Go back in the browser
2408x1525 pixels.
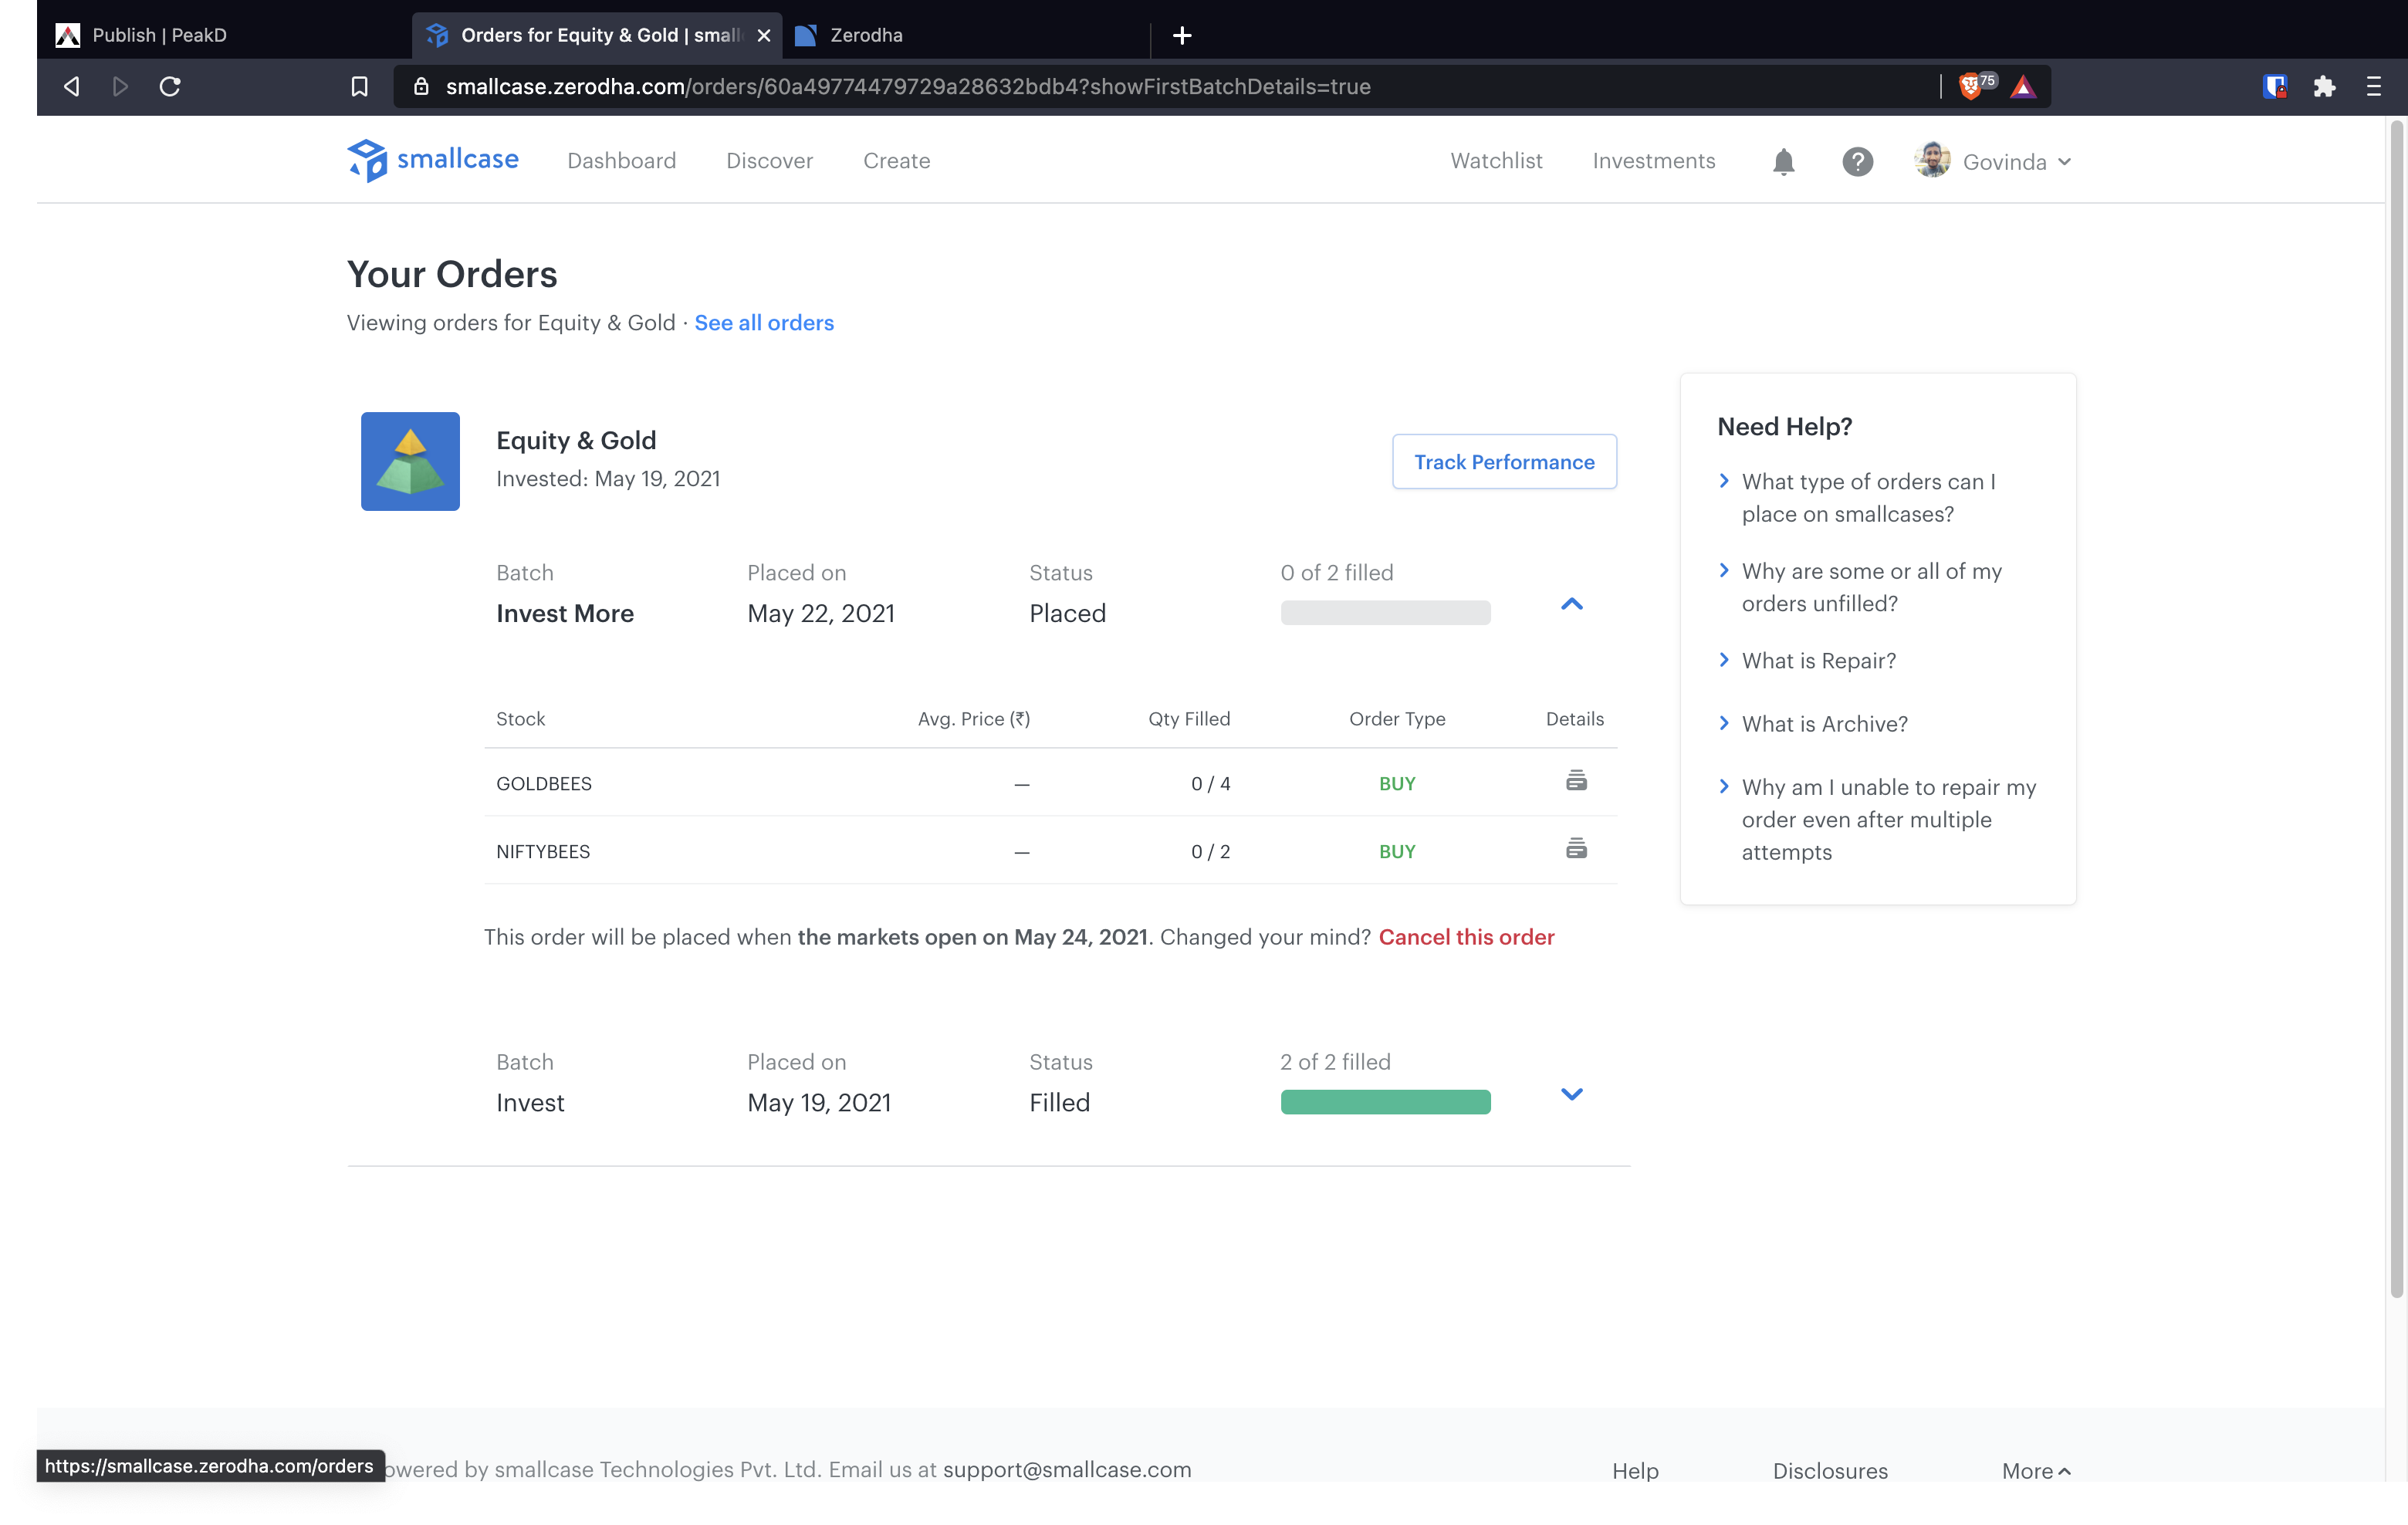71,86
